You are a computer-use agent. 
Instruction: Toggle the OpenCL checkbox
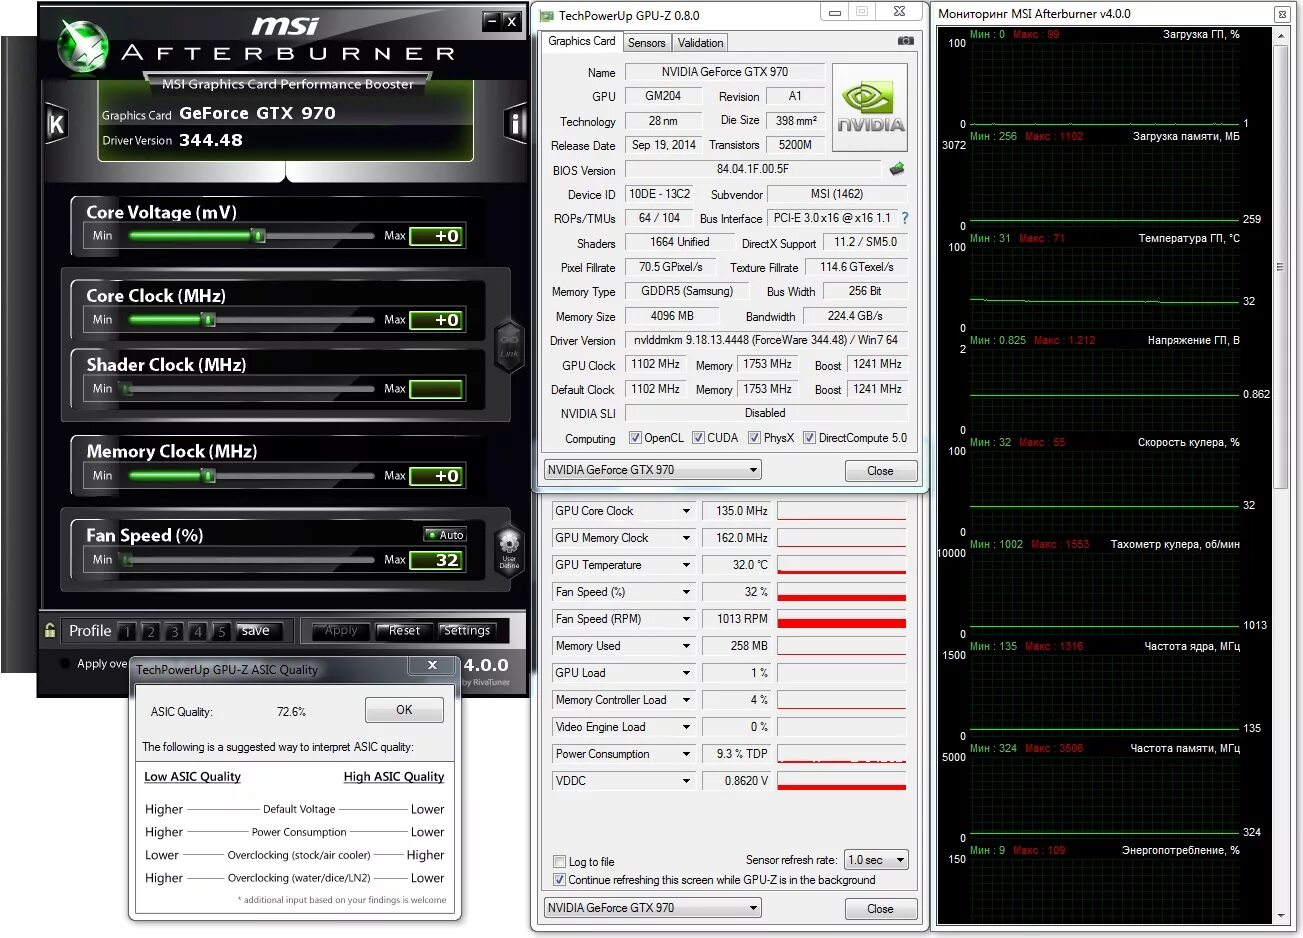click(x=635, y=438)
